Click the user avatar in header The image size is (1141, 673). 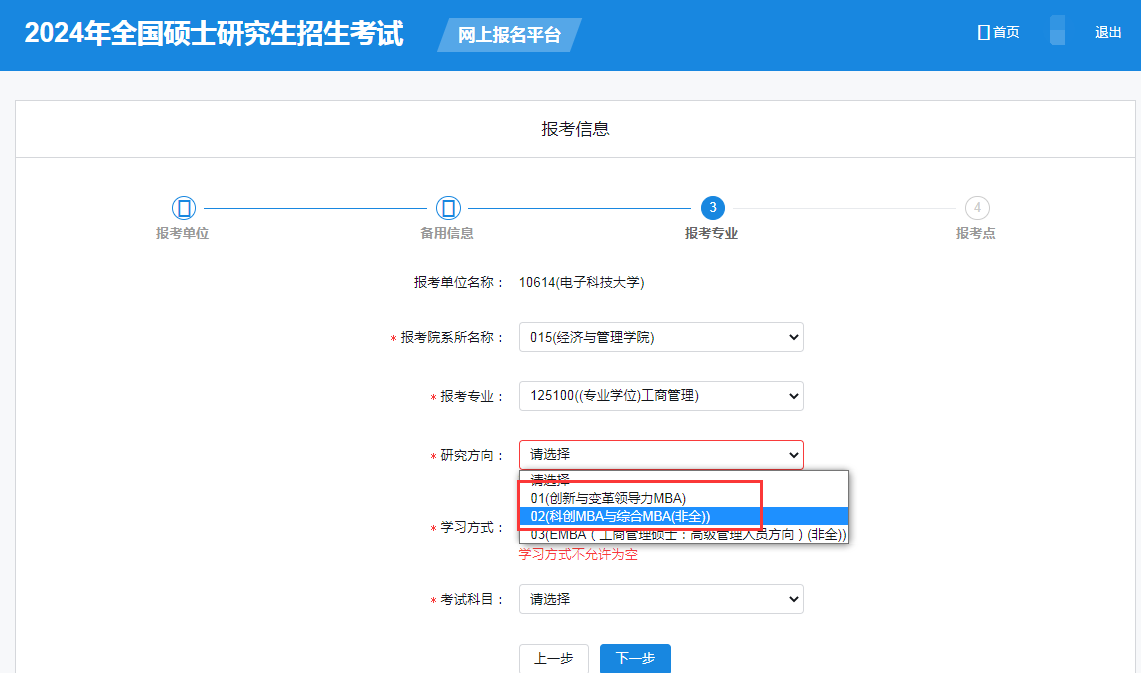tap(1057, 31)
